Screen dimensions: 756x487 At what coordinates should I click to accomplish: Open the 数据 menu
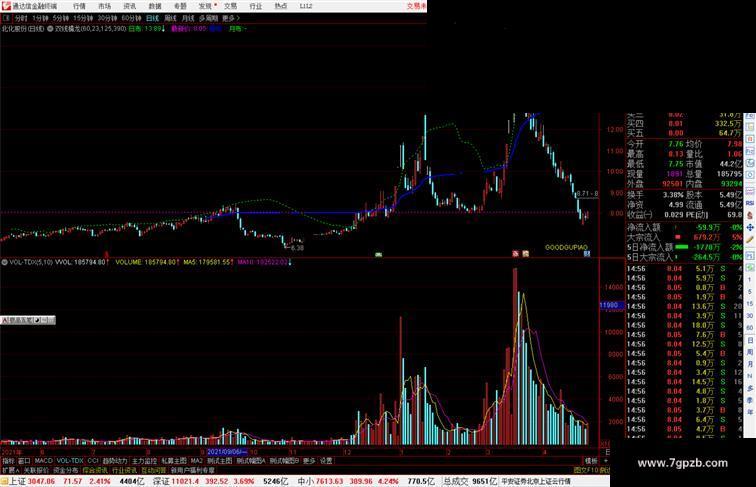pos(155,6)
